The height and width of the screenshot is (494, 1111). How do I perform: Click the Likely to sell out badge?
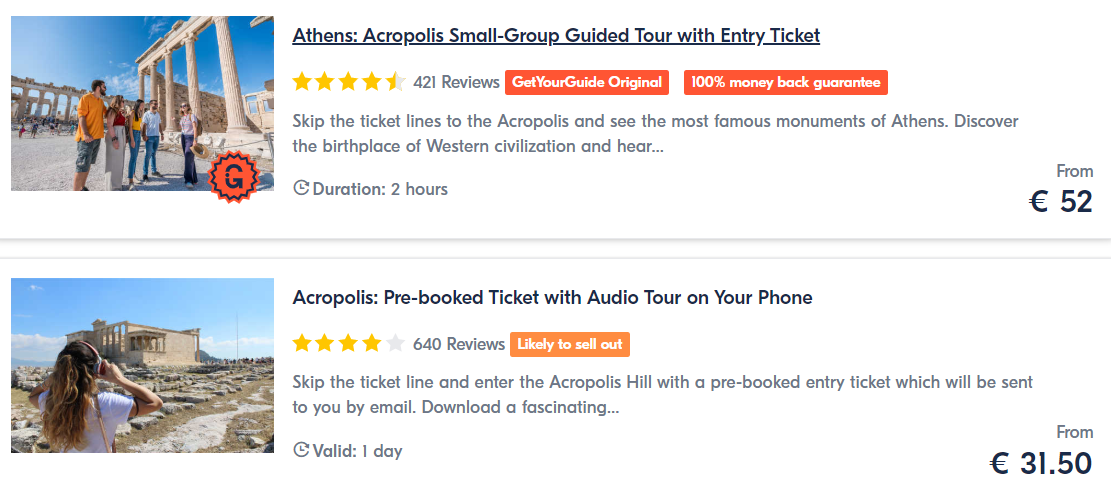coord(570,344)
